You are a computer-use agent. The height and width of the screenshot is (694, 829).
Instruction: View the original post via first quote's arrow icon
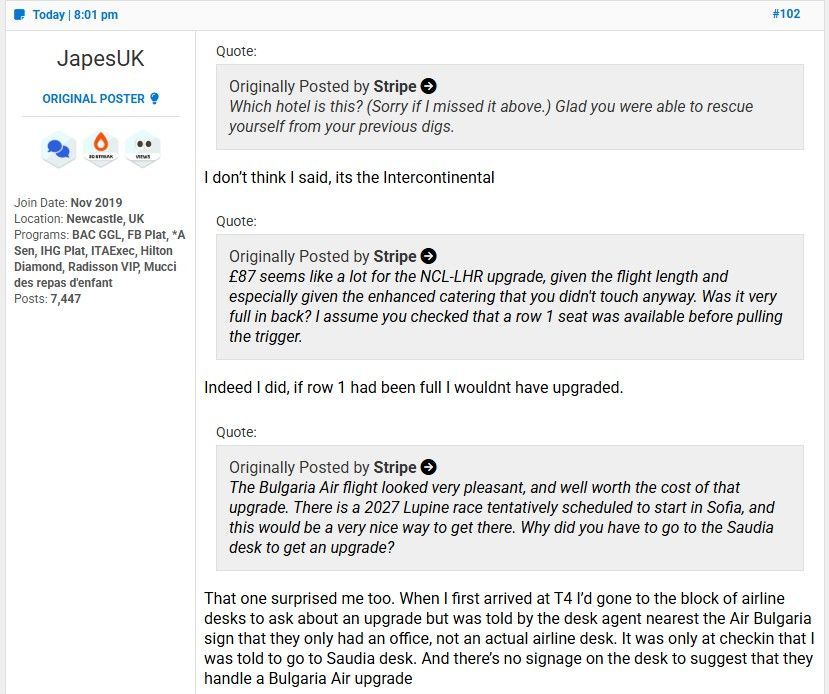(428, 86)
